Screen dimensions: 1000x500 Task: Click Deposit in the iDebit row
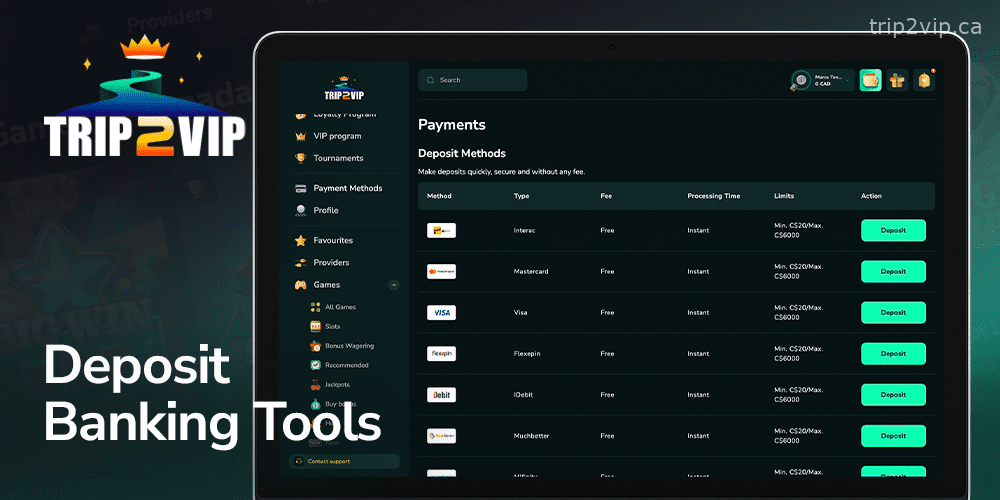point(893,395)
